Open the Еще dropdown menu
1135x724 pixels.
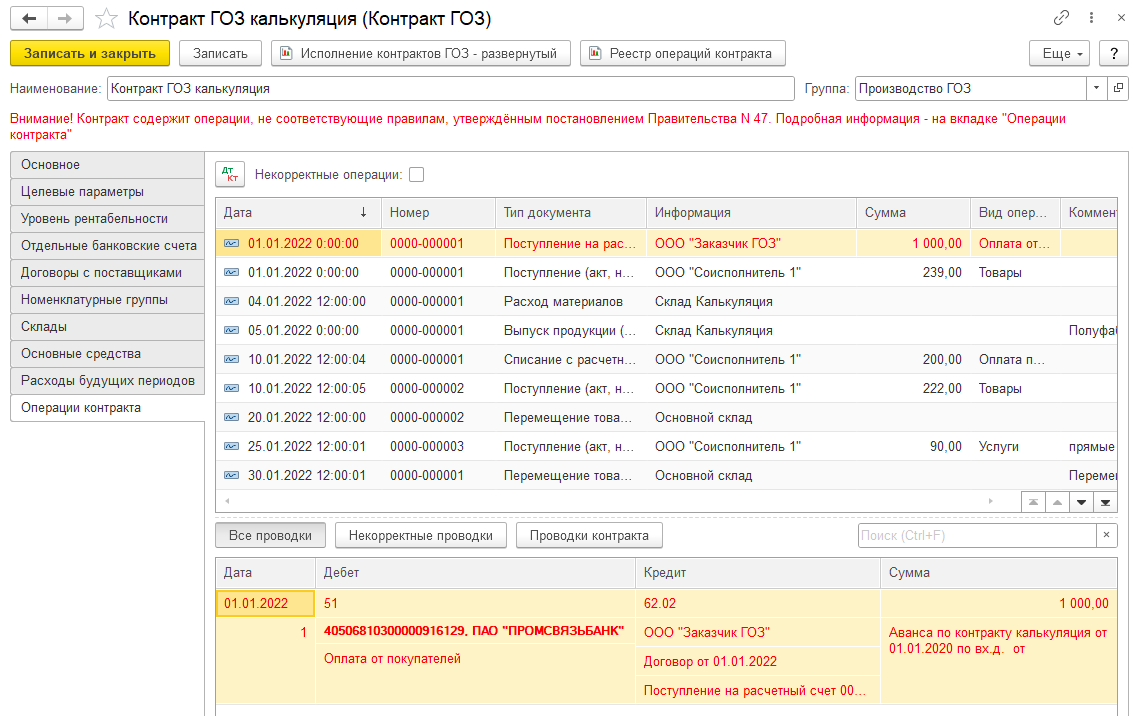(x=1063, y=53)
